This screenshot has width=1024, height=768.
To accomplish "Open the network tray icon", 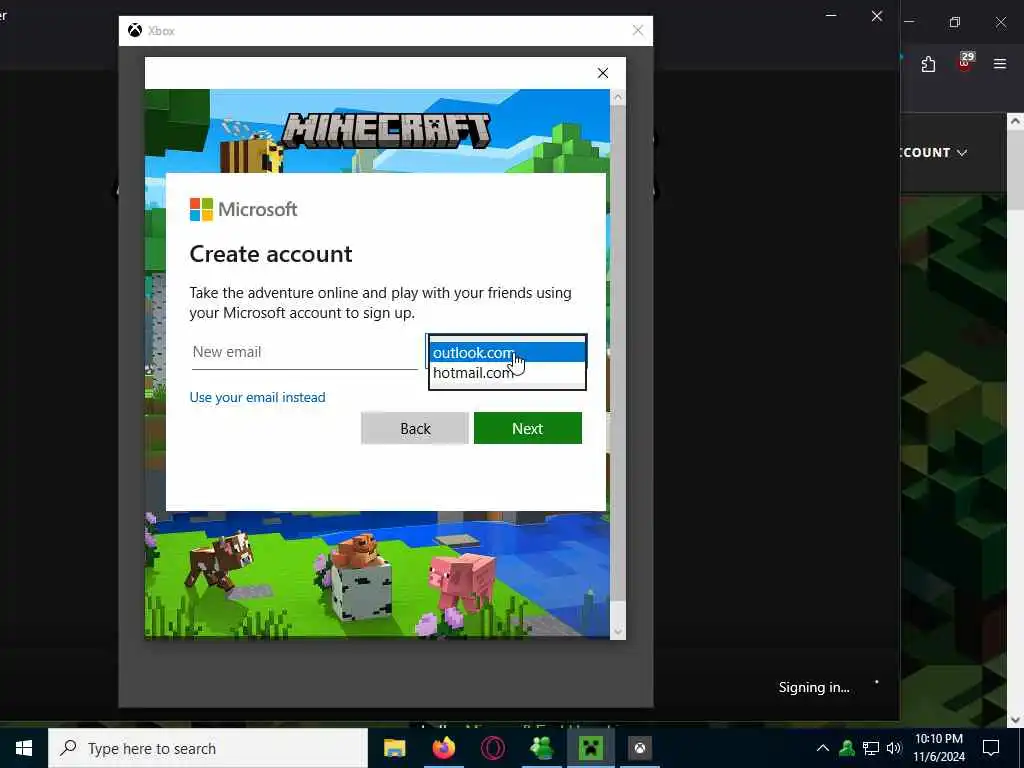I will [871, 748].
